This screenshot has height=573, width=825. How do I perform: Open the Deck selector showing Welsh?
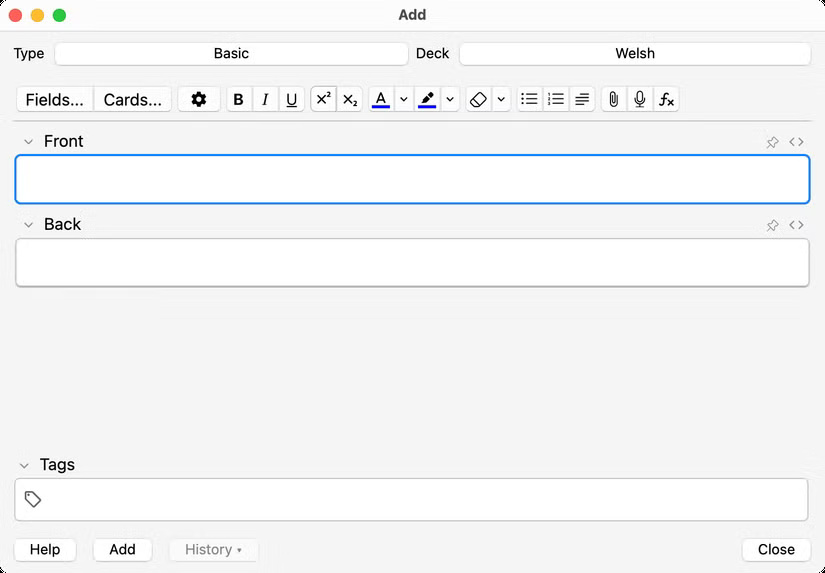[635, 53]
